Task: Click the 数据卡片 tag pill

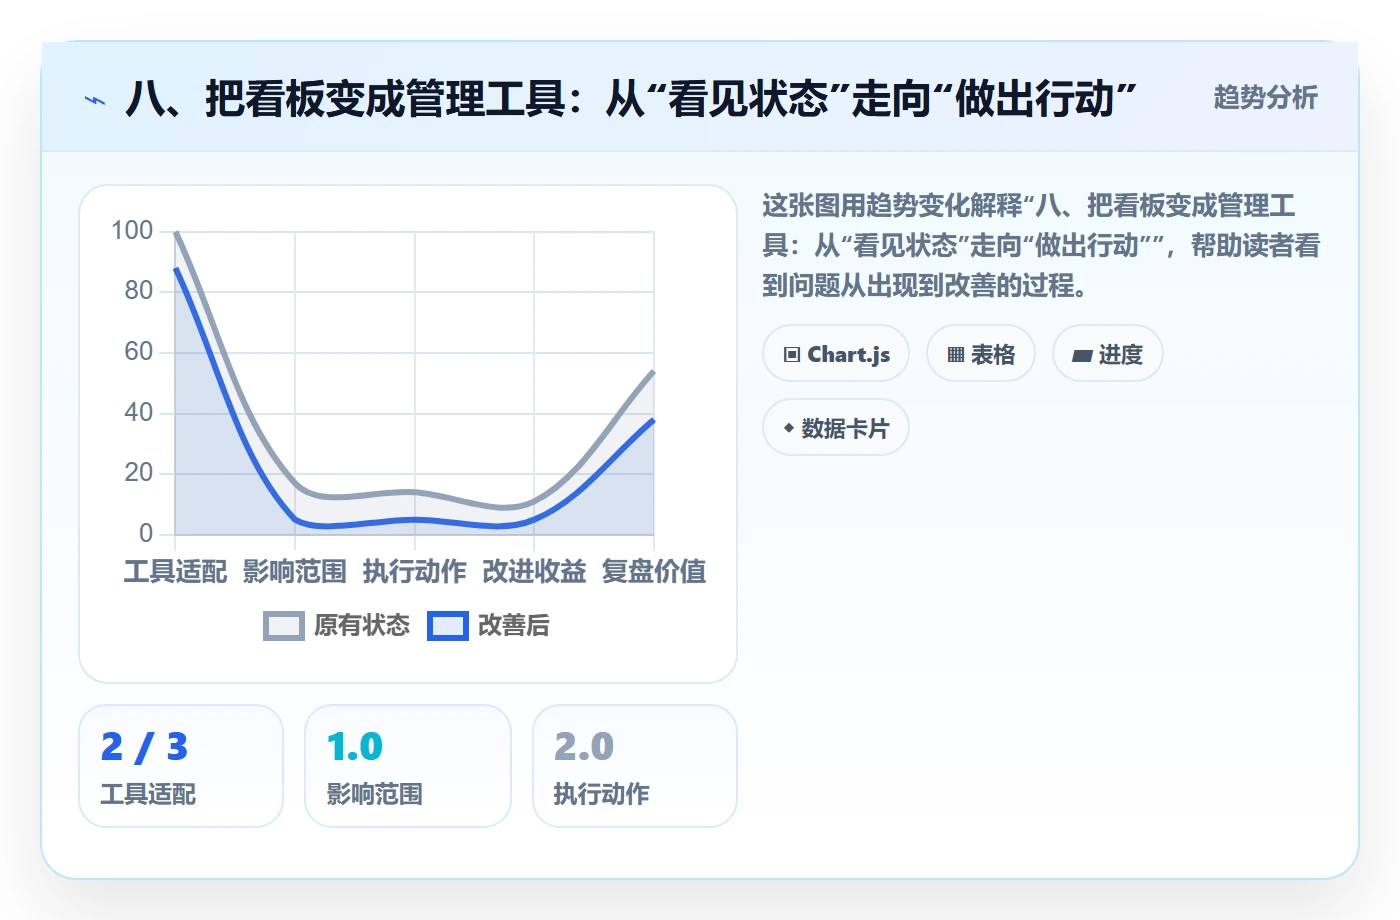Action: click(x=836, y=428)
